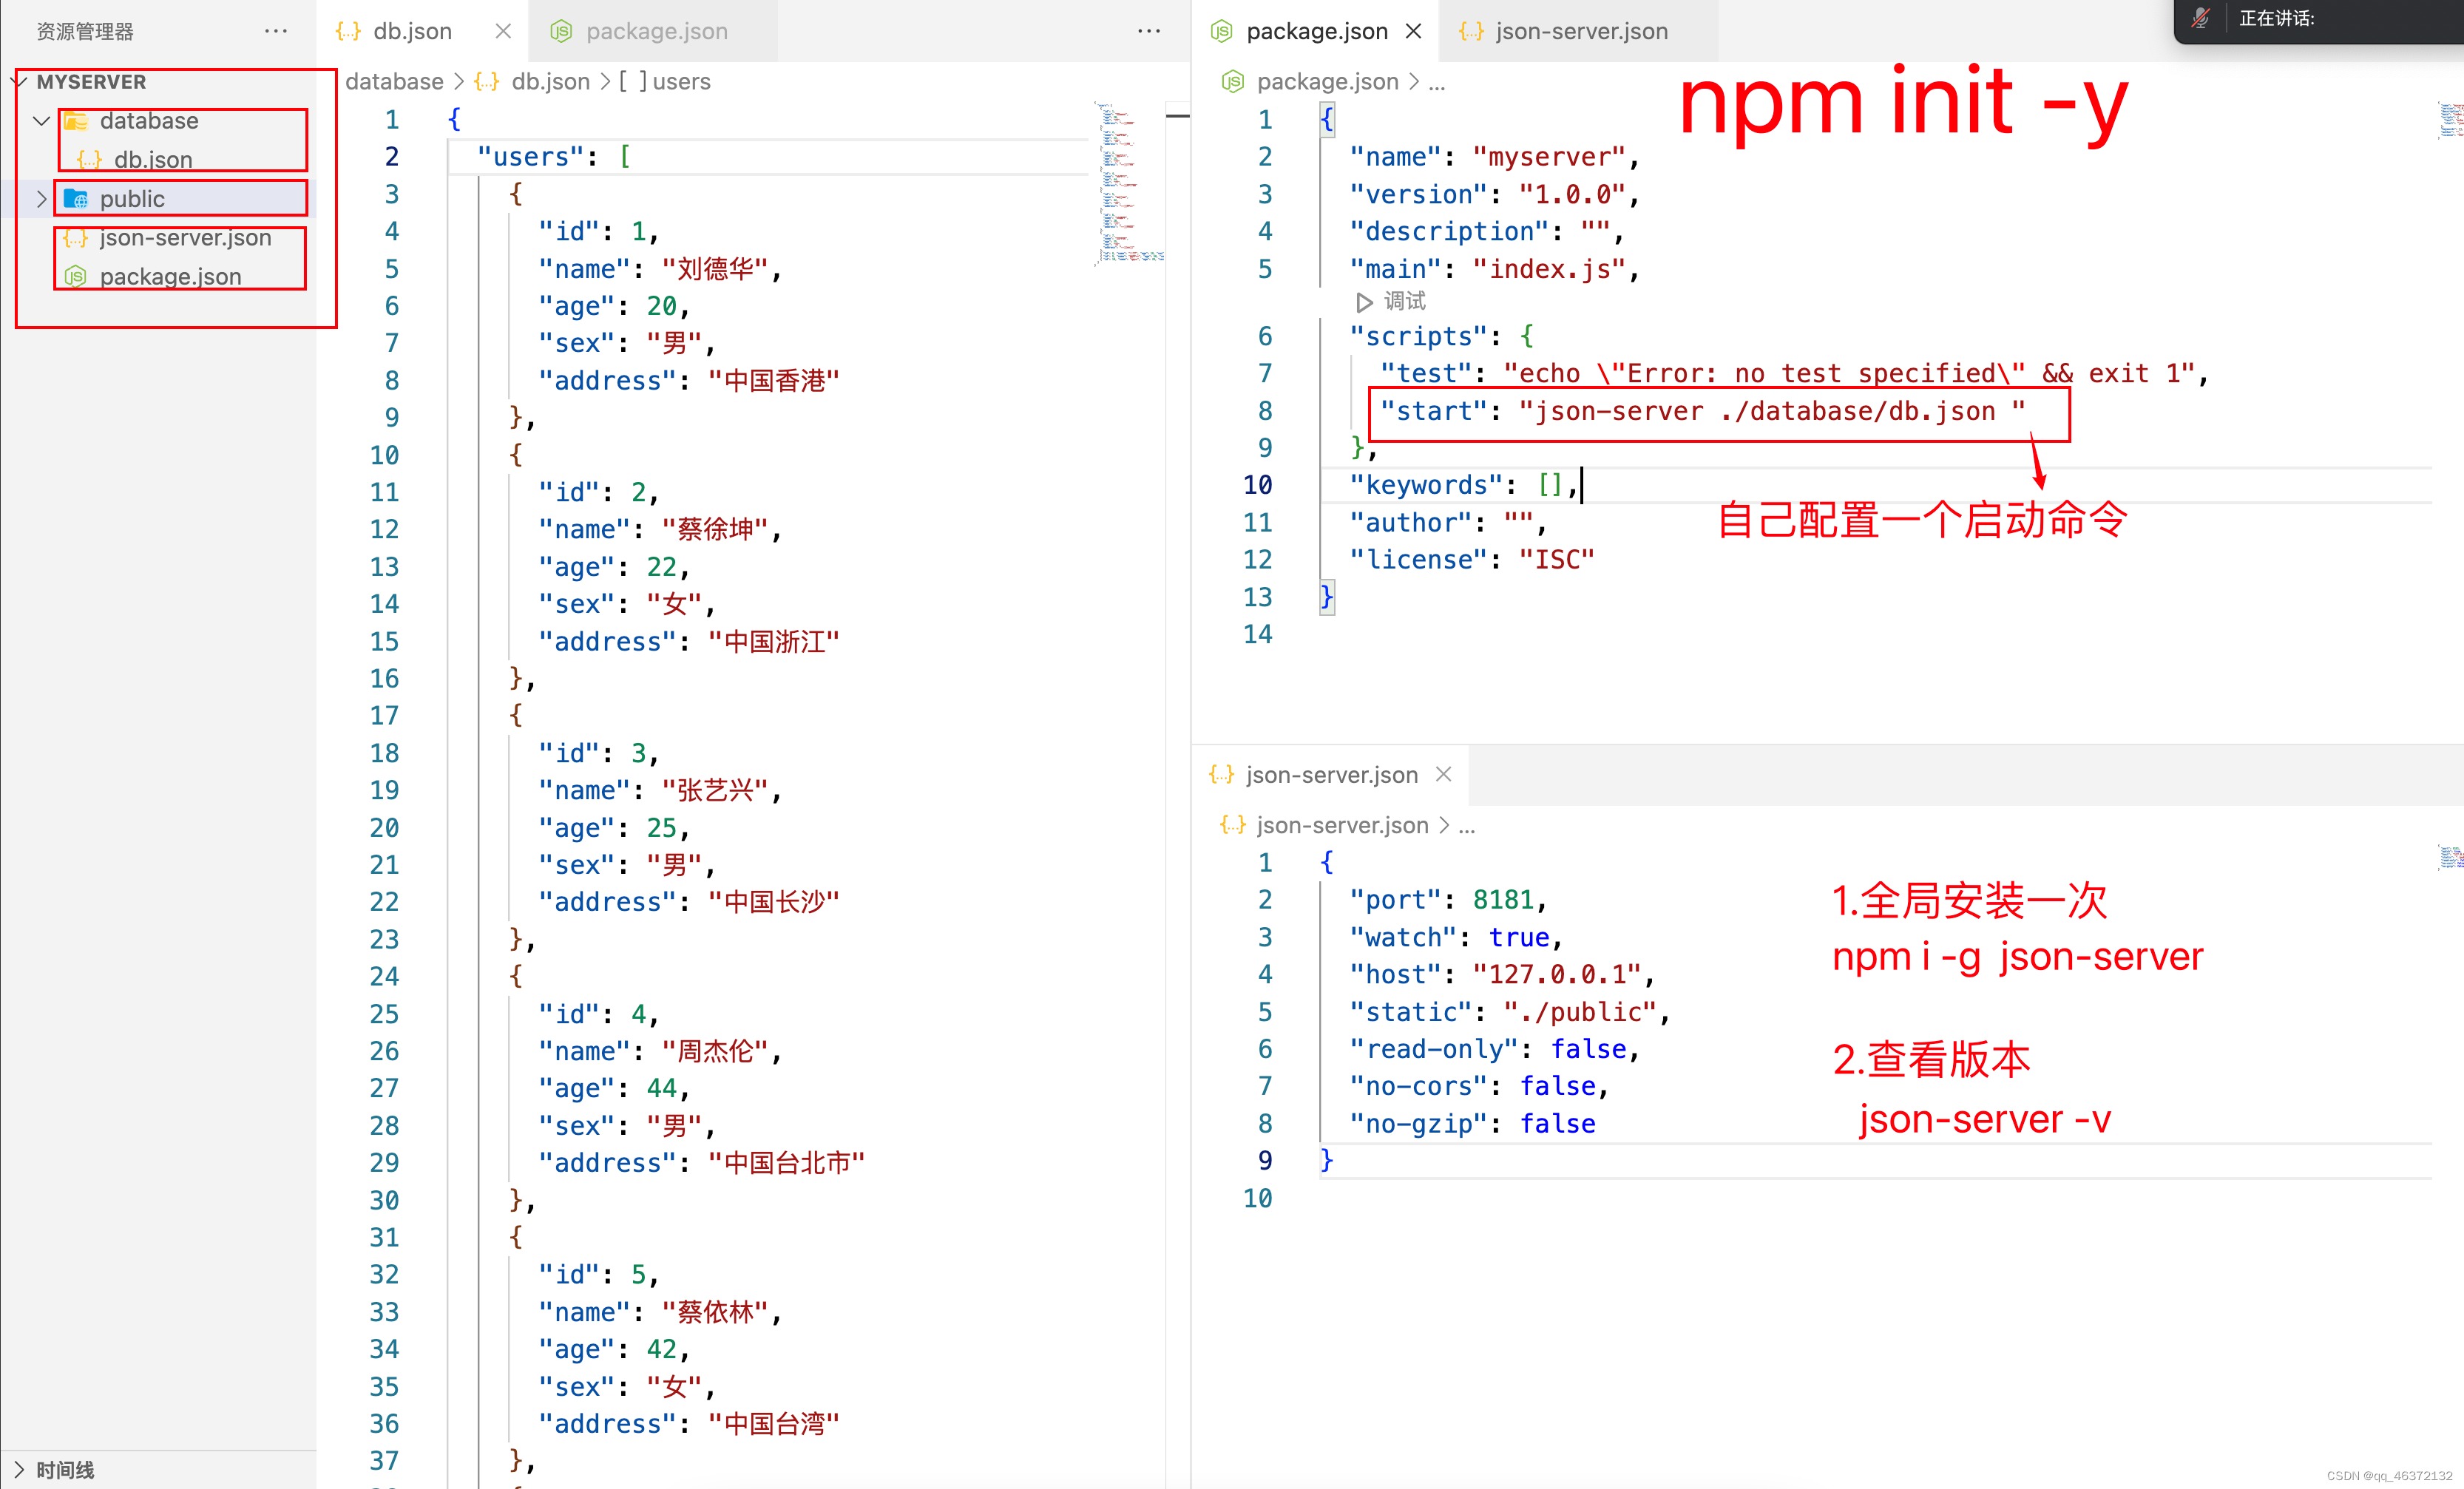Select the package.json tab in right editor group
The image size is (2464, 1489).
pyautogui.click(x=1316, y=31)
